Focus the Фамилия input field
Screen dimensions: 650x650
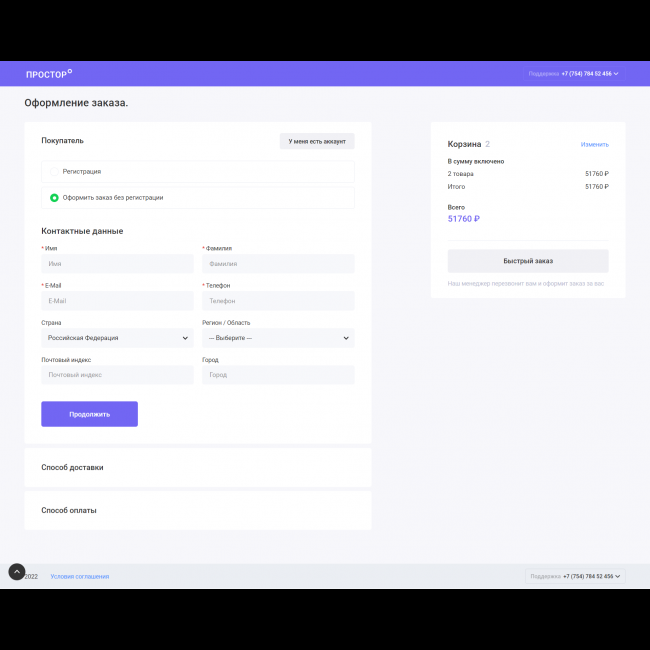(x=278, y=264)
